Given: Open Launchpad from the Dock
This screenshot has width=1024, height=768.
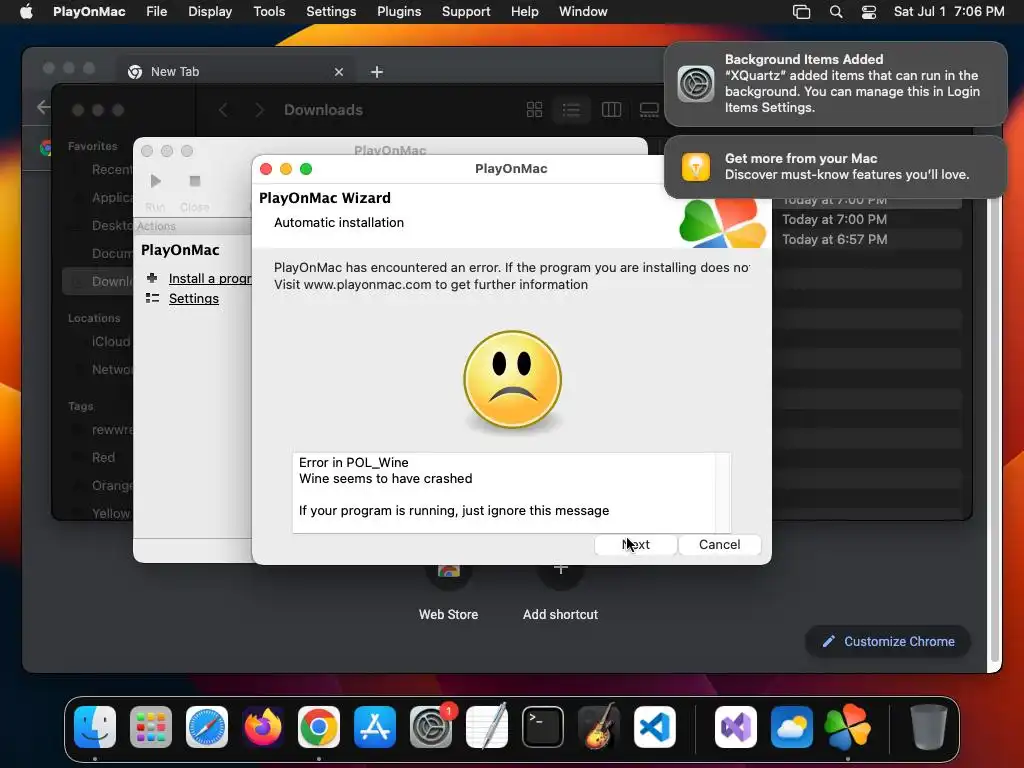Looking at the screenshot, I should pos(151,727).
